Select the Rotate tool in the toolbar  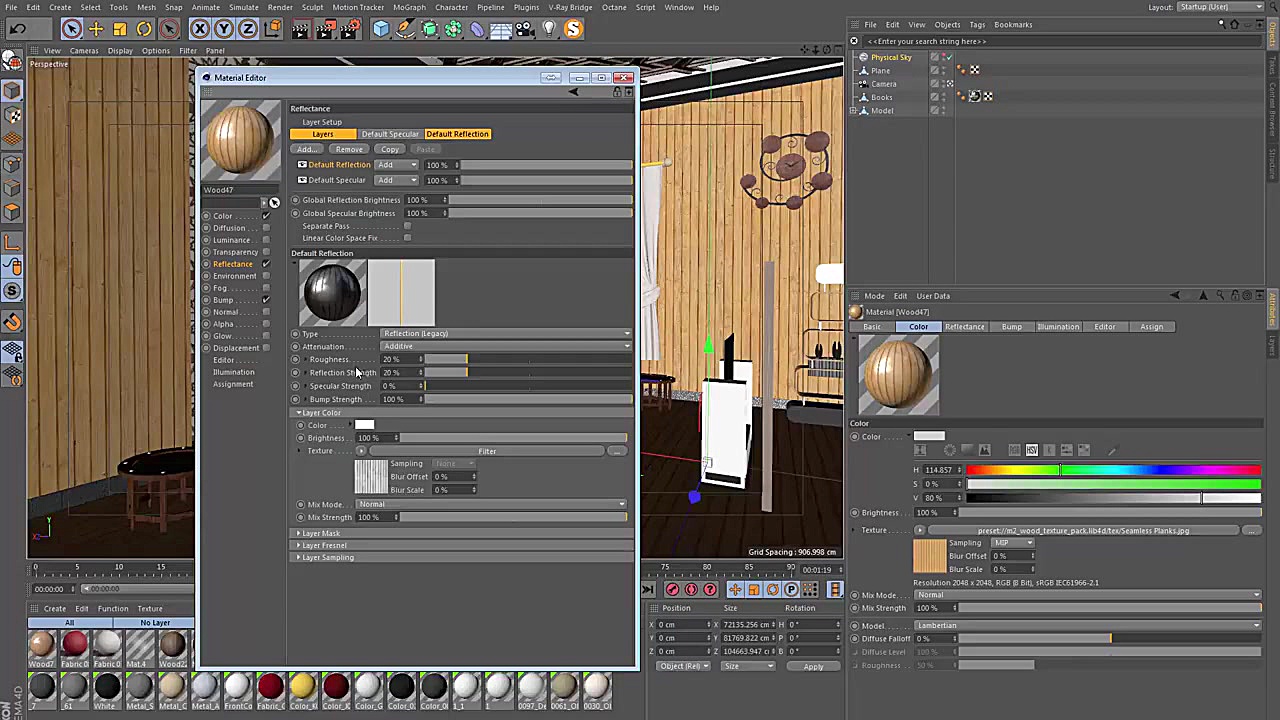coord(143,28)
